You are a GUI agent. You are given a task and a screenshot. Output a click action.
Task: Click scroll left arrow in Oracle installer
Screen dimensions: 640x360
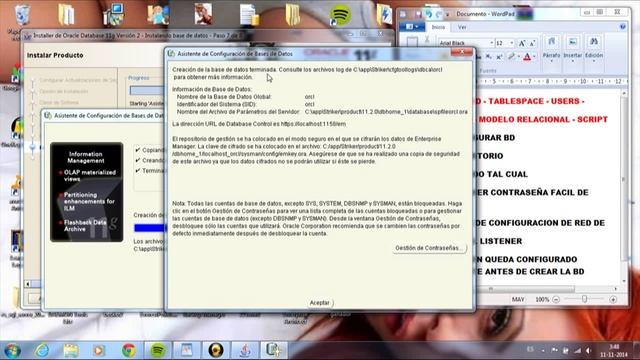coord(28,284)
